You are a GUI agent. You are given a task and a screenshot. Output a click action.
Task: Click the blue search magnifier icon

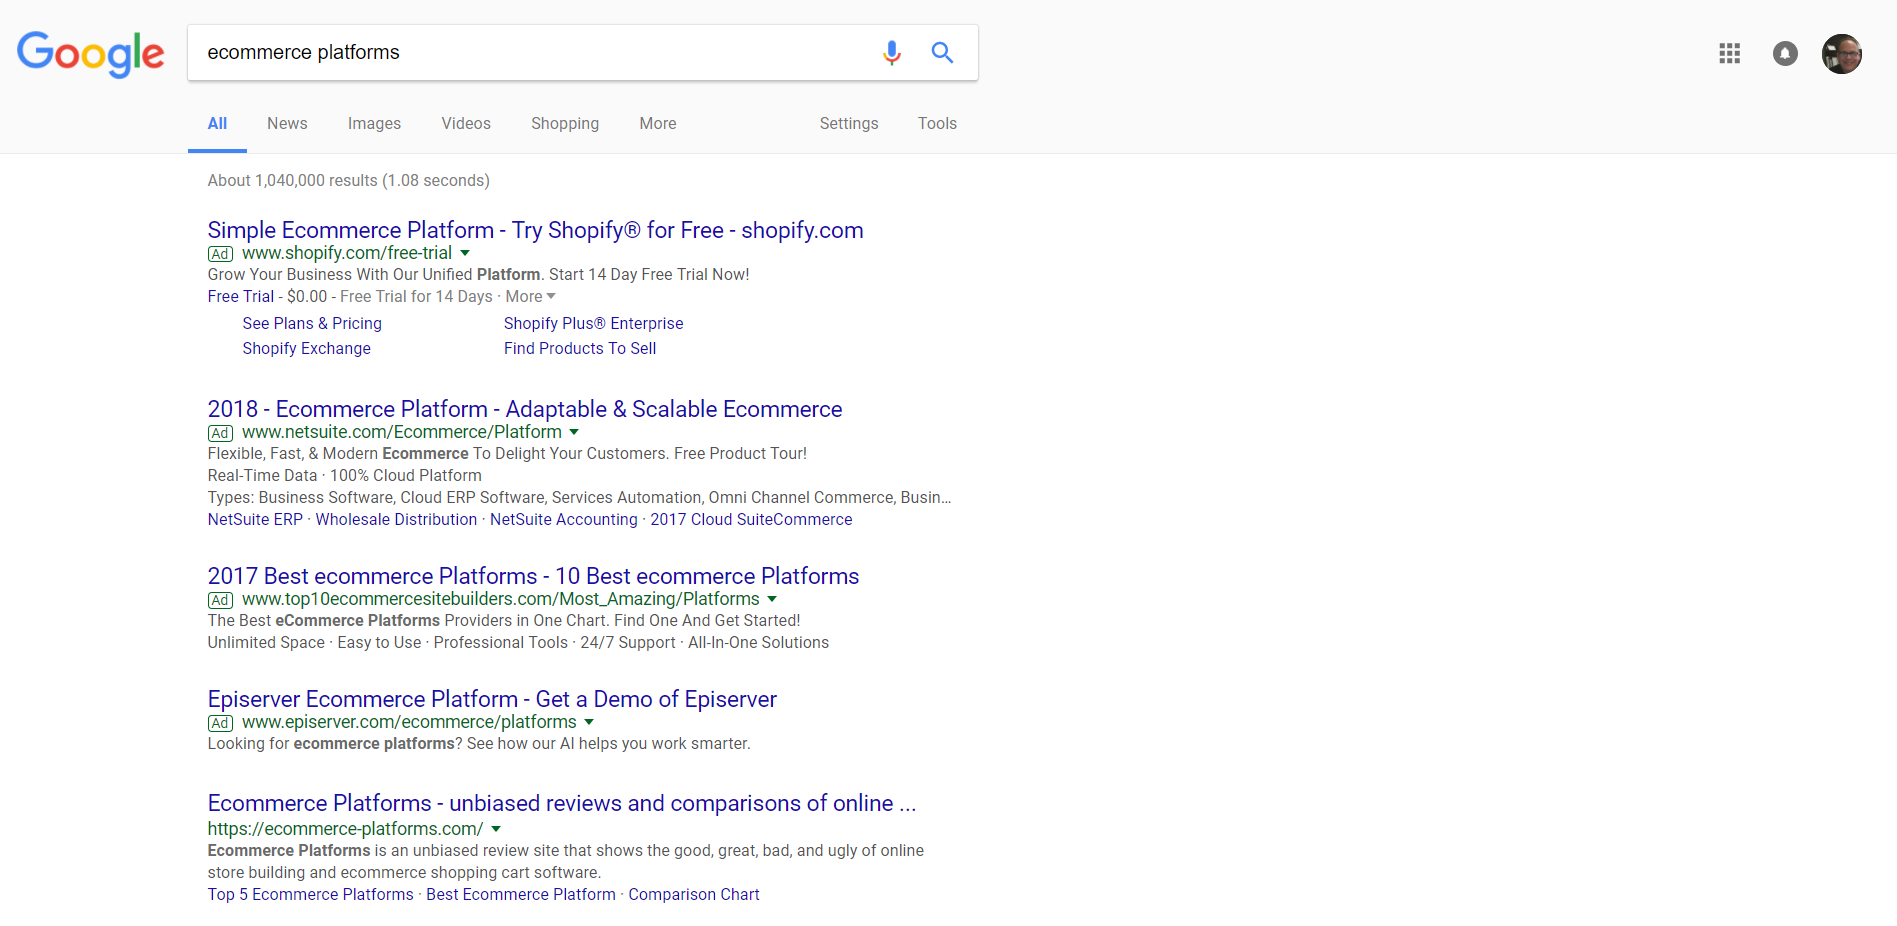click(x=942, y=52)
